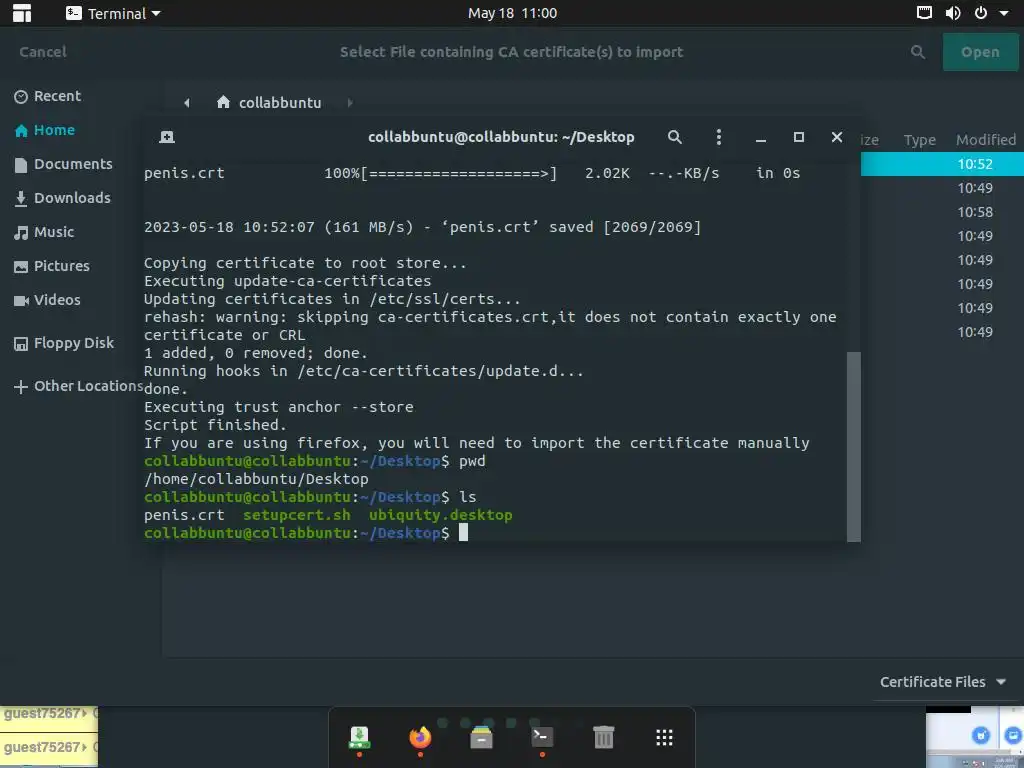Sort file list by Type column
1024x768 pixels.
(x=920, y=140)
